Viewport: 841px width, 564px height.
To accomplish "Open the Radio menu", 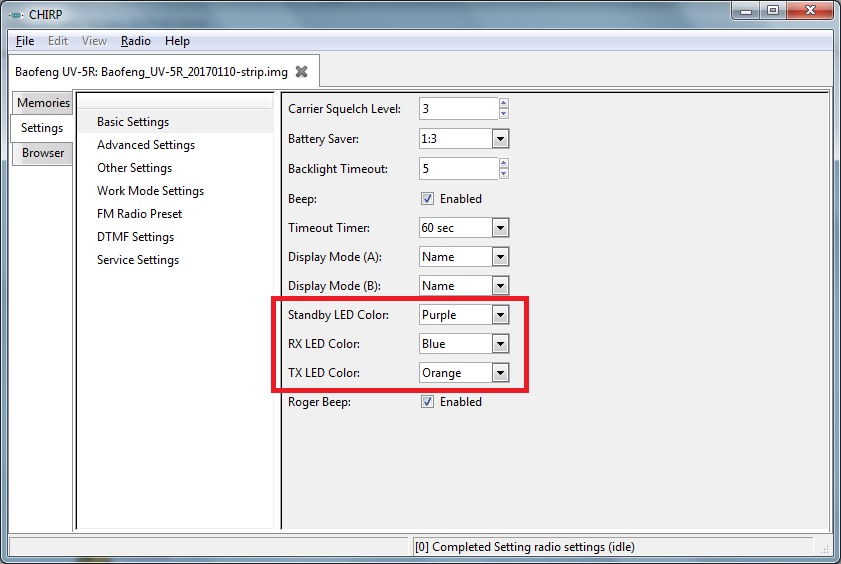I will pos(136,41).
